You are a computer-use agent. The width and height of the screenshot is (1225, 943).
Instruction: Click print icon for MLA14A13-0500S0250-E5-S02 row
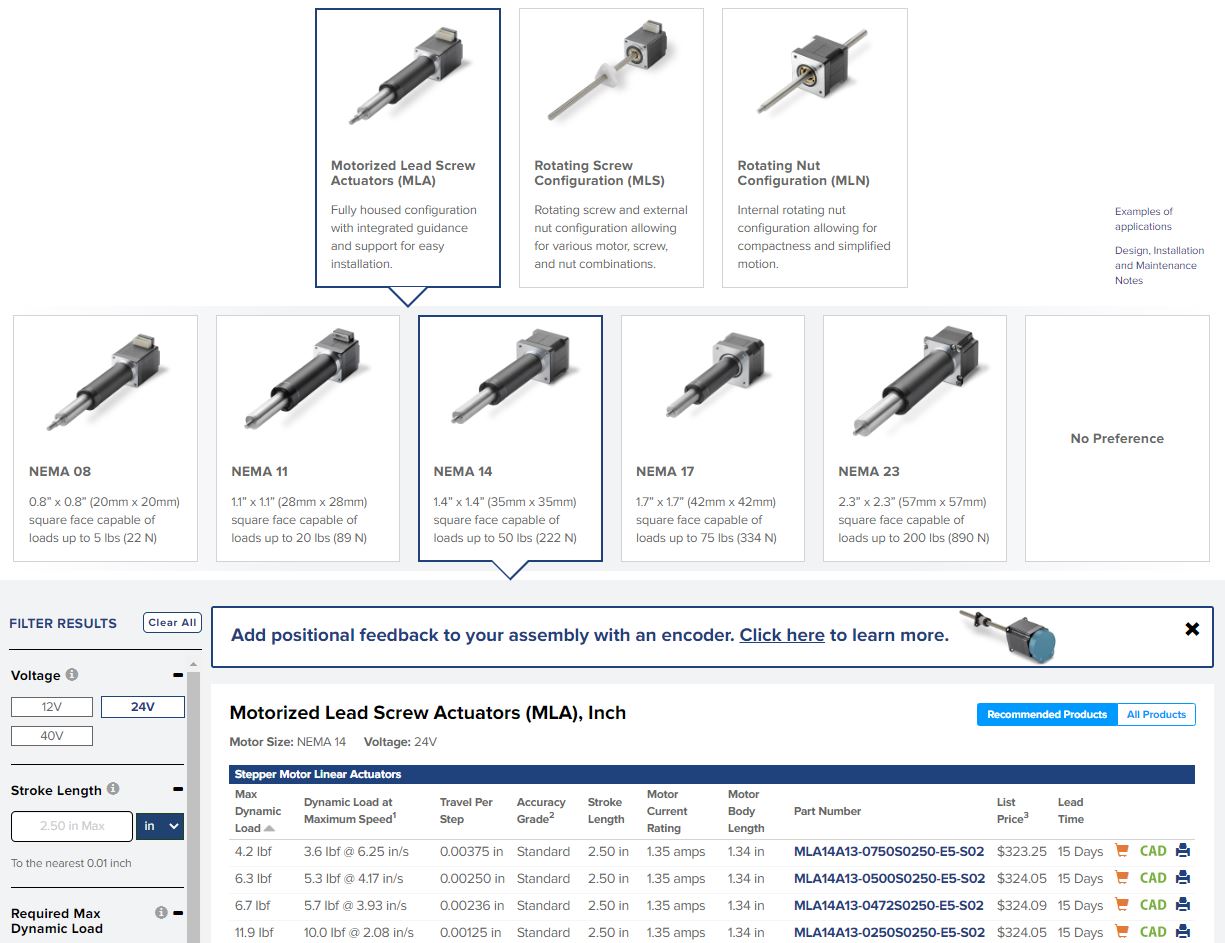click(1183, 878)
